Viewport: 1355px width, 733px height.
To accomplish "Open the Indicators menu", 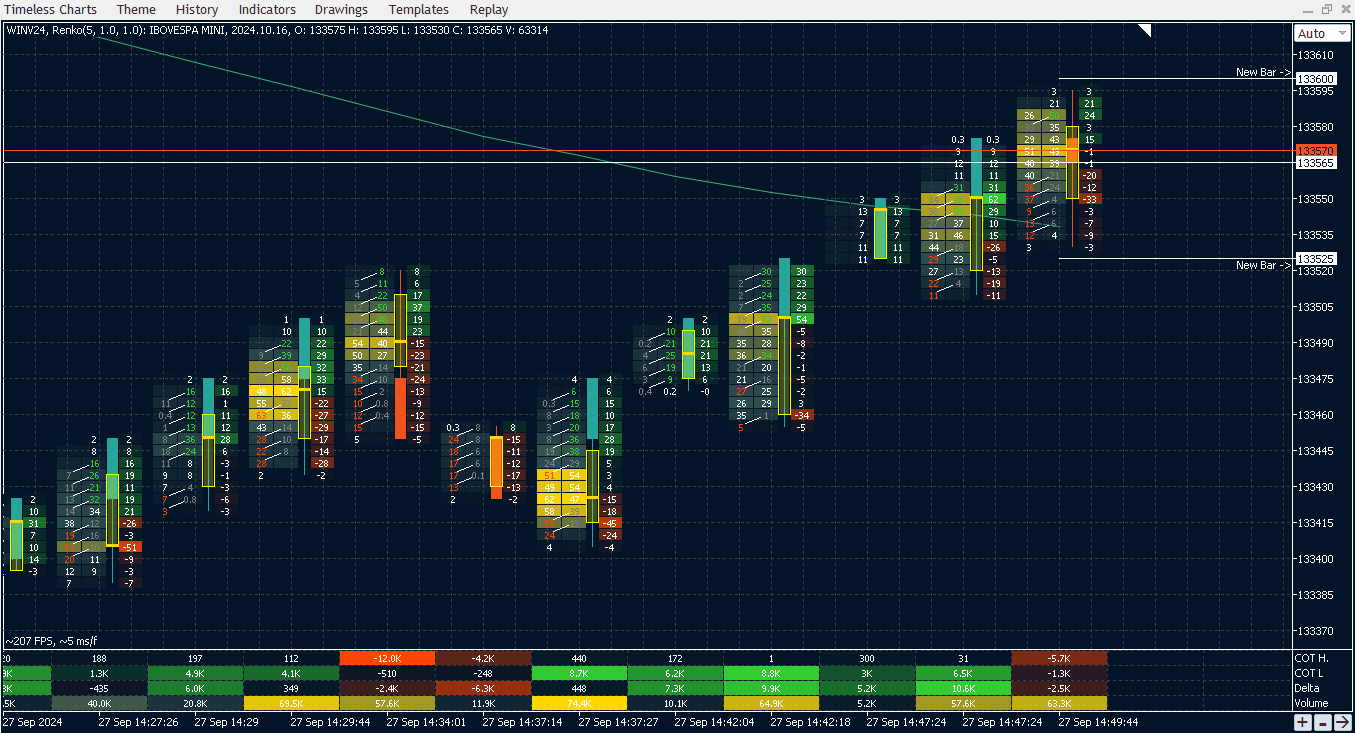I will (x=267, y=9).
